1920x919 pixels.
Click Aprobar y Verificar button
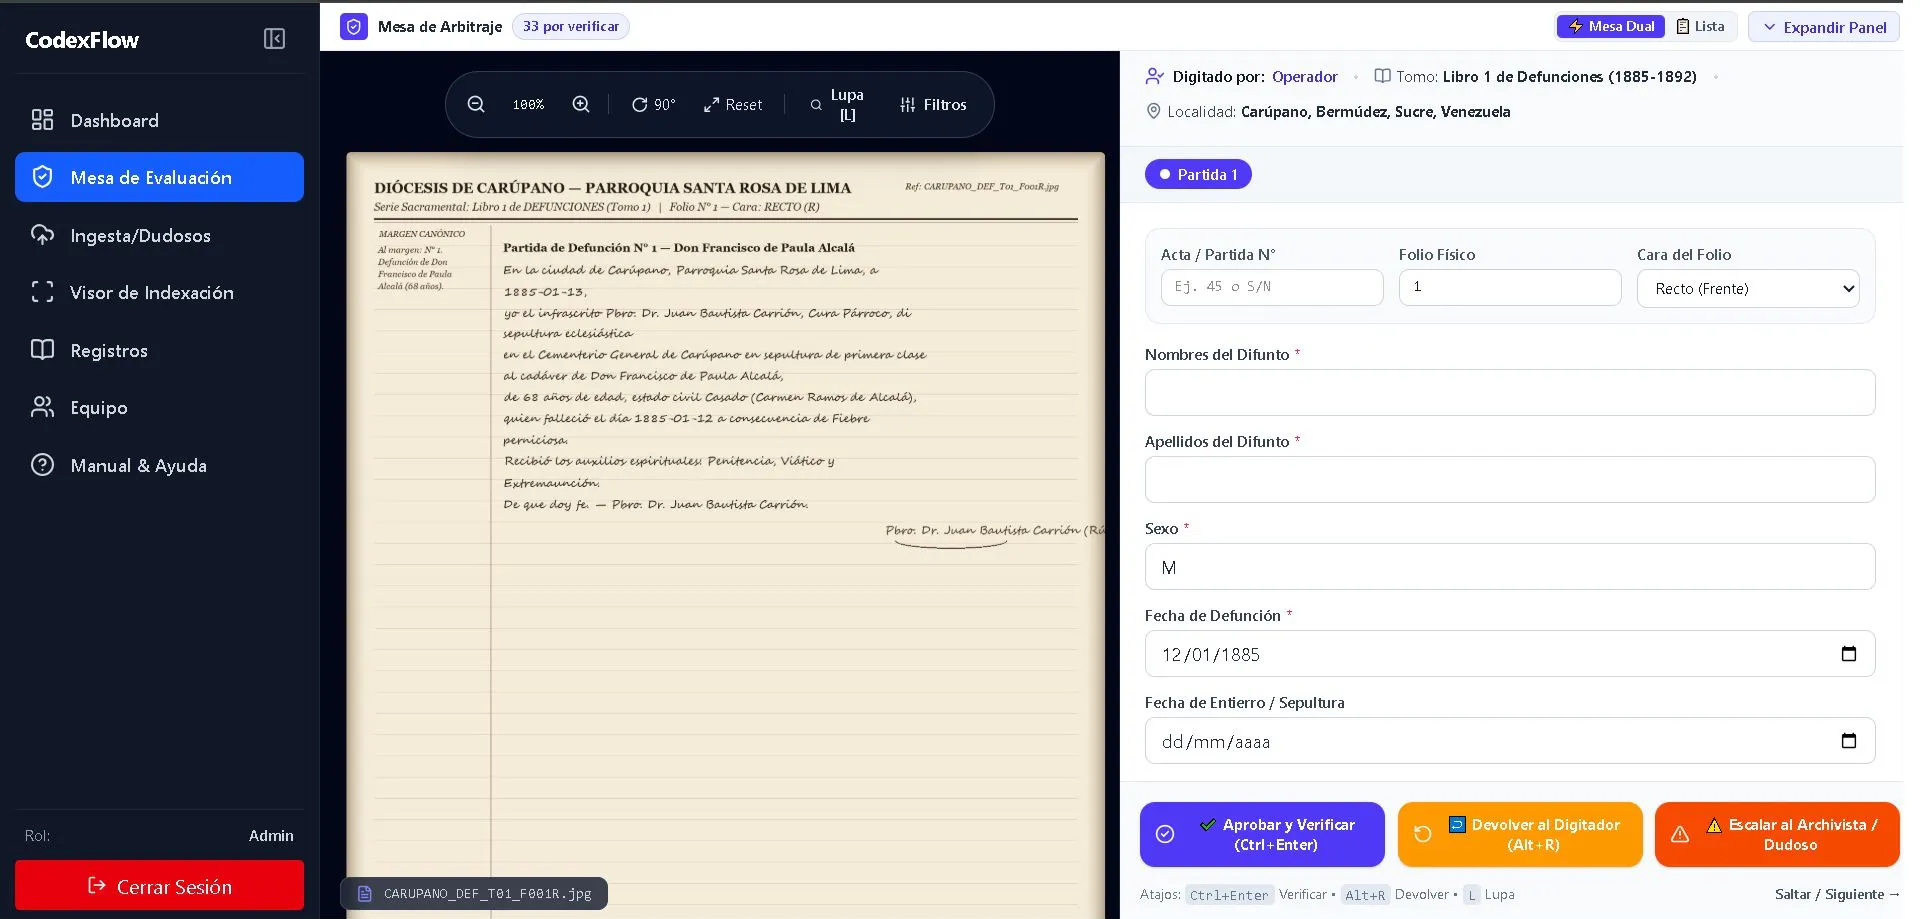(1262, 834)
